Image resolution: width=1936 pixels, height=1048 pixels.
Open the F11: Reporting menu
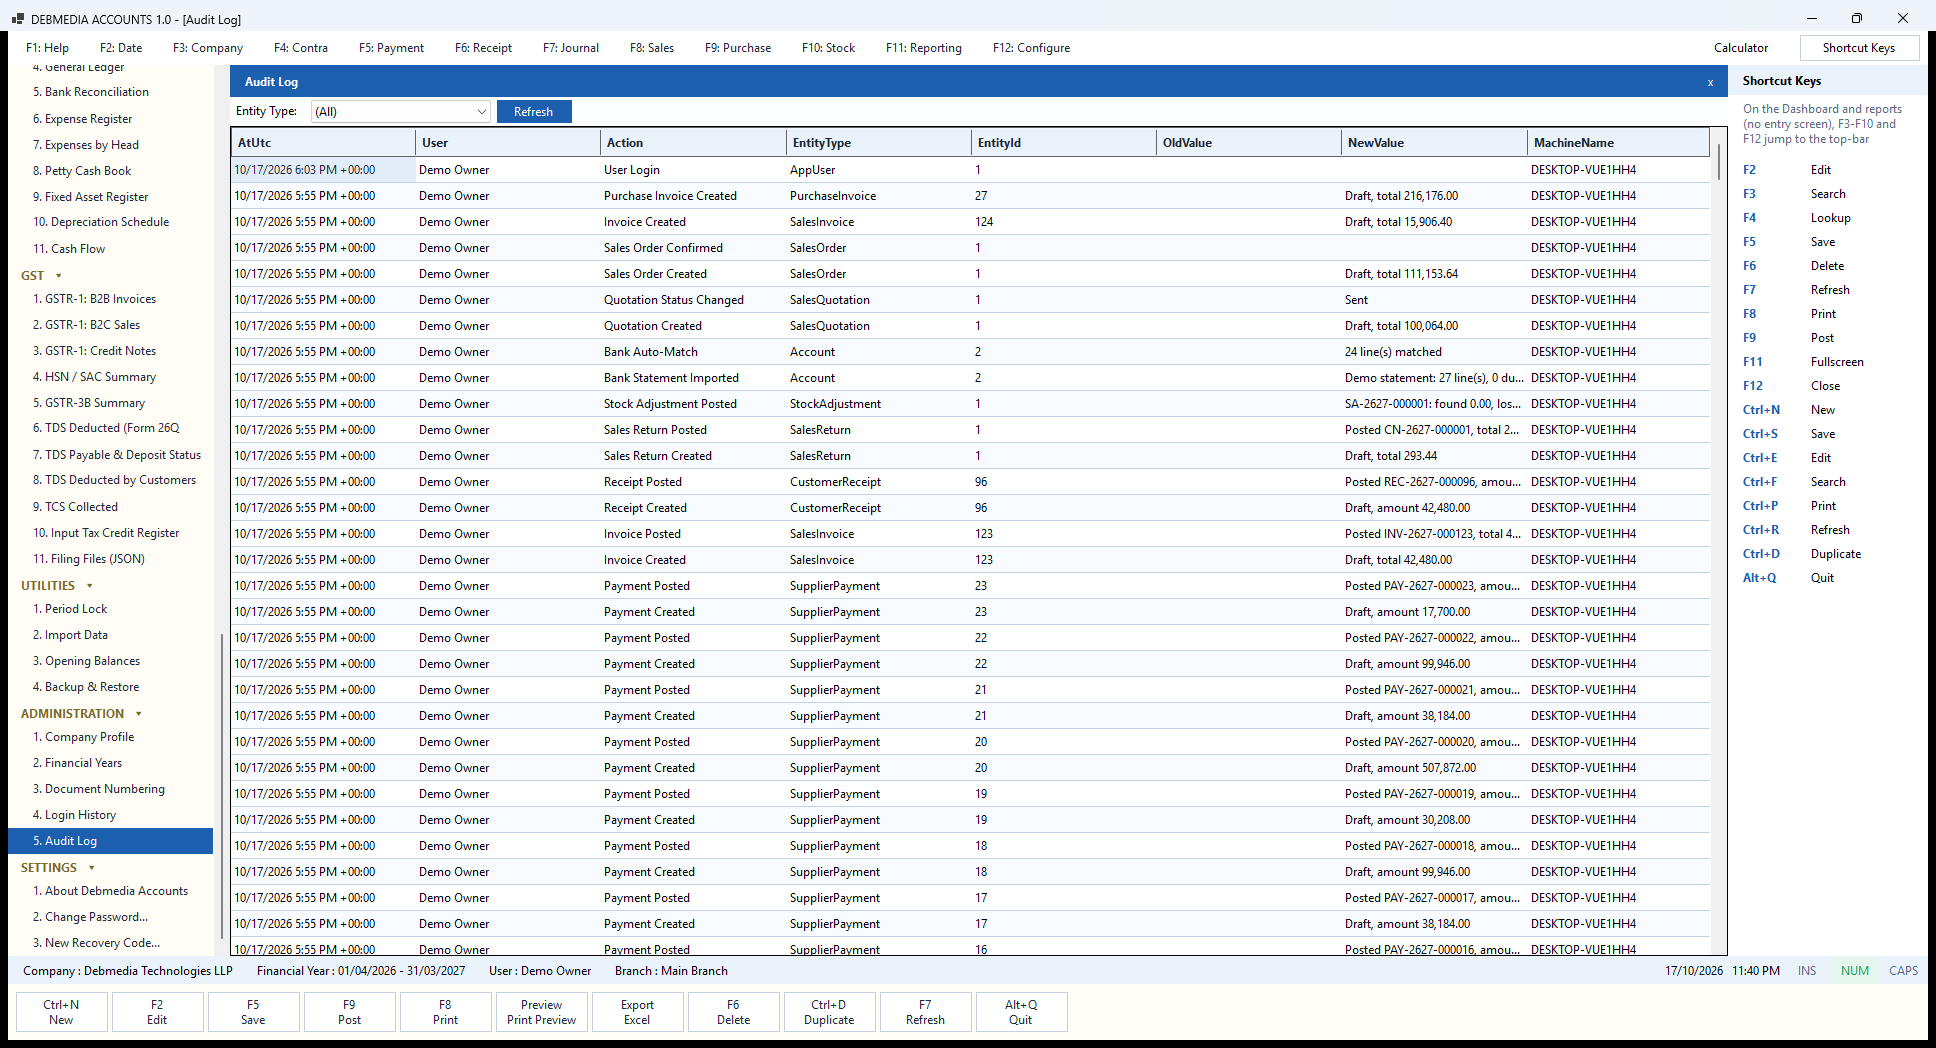(924, 47)
